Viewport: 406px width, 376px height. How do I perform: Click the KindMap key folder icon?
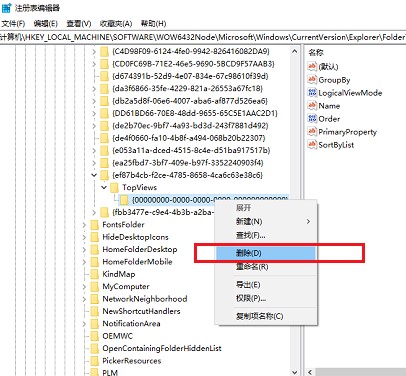coord(95,274)
